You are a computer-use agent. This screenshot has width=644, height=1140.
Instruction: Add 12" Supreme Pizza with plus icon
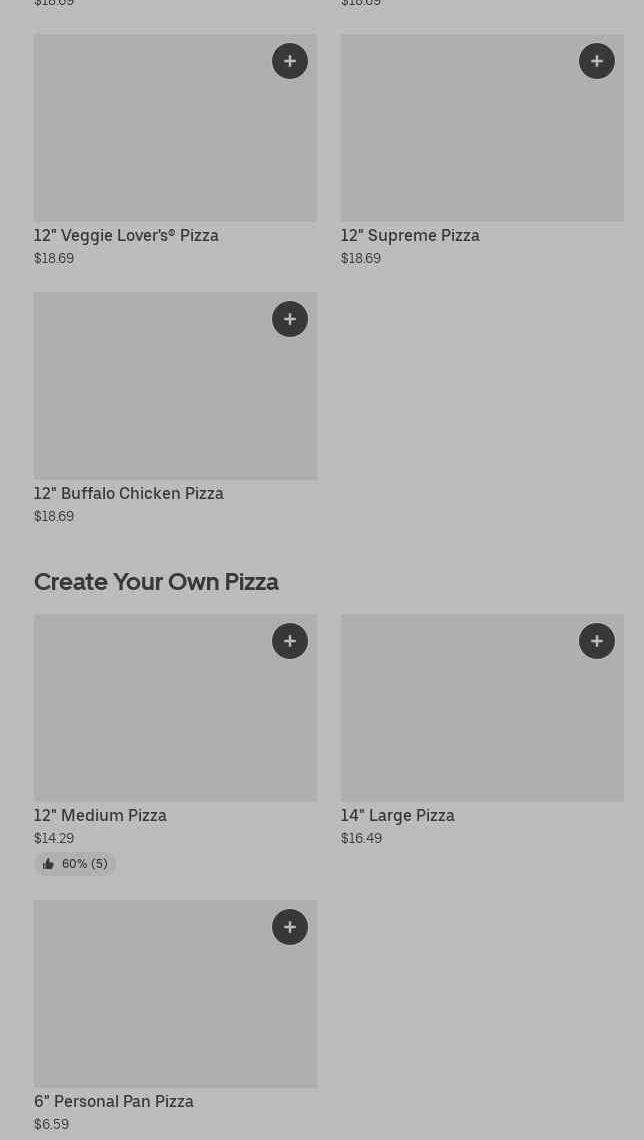point(597,61)
